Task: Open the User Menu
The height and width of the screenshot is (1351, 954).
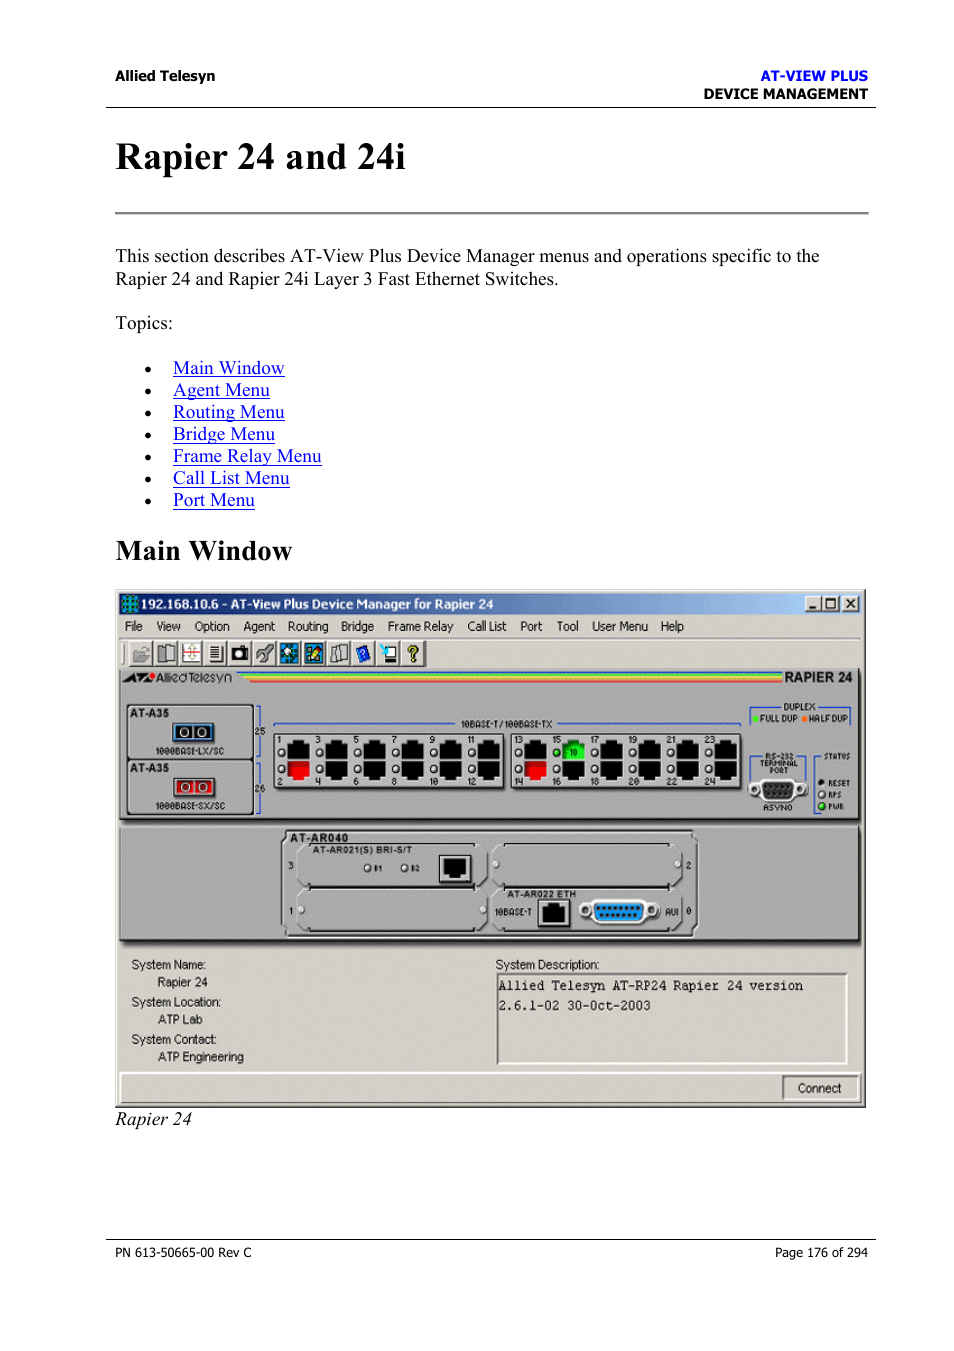Action: click(620, 626)
